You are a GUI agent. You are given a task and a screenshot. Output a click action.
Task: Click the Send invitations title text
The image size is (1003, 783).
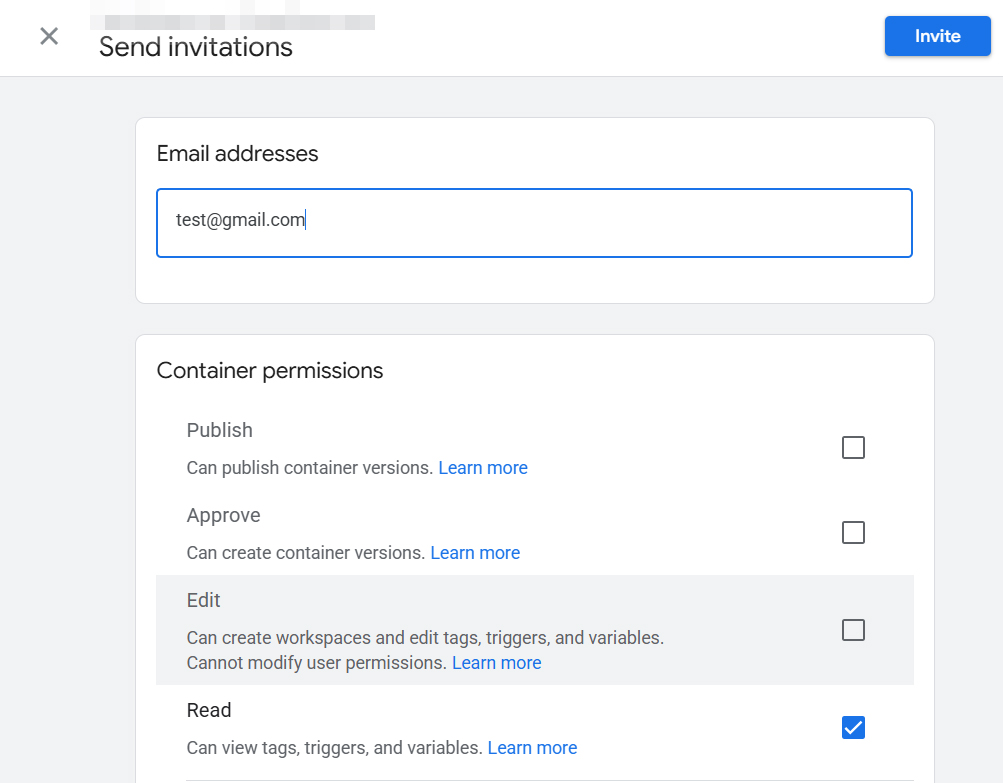click(x=196, y=47)
